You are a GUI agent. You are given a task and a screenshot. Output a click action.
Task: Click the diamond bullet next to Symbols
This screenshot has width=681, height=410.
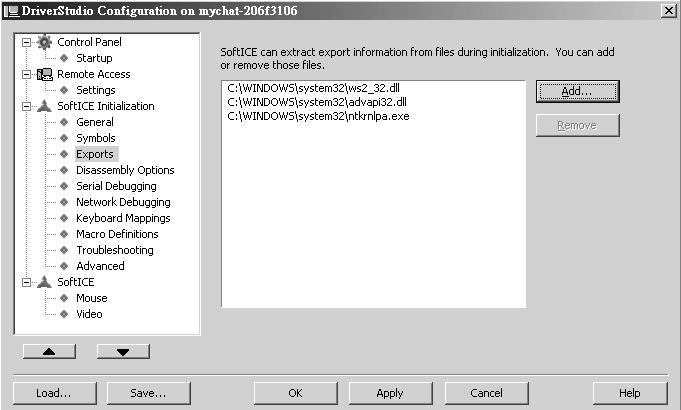(x=64, y=138)
